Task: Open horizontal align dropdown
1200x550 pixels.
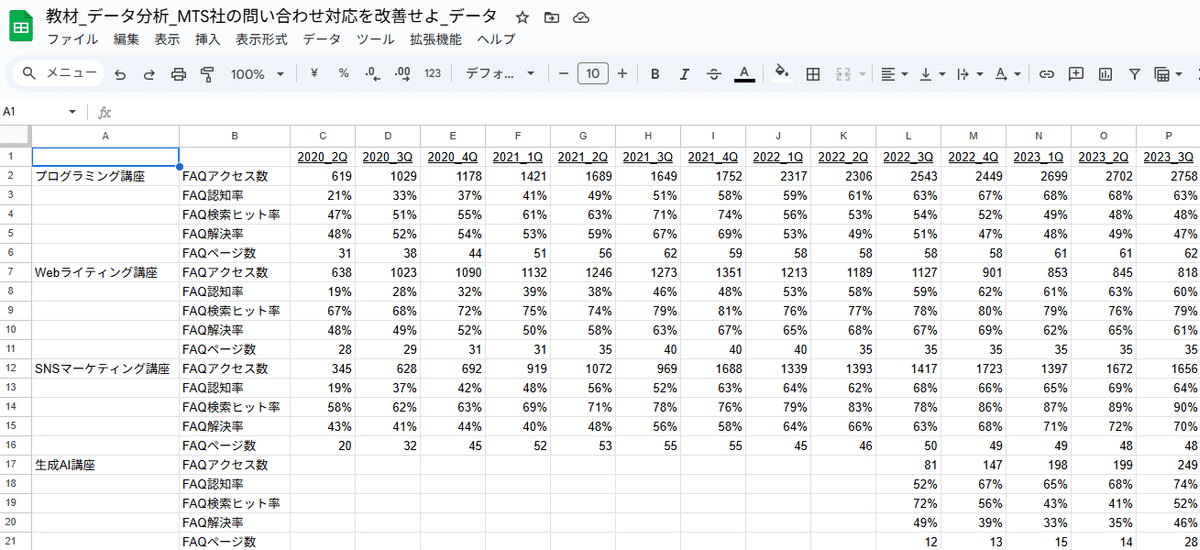Action: [x=894, y=74]
